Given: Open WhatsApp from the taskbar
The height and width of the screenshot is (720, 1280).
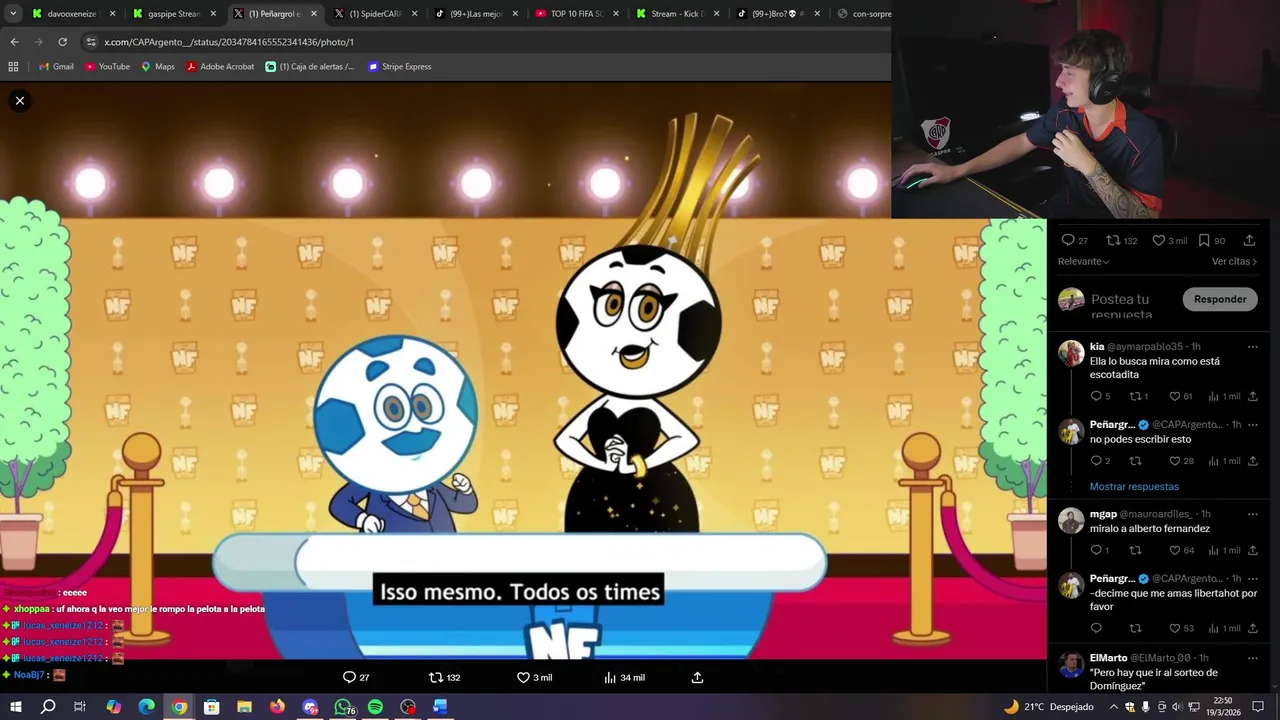Looking at the screenshot, I should coord(343,707).
